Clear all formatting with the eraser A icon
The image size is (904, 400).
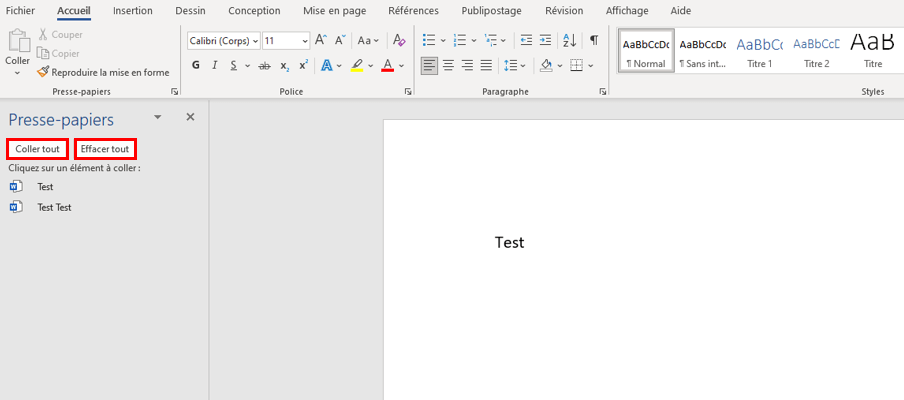pos(399,40)
